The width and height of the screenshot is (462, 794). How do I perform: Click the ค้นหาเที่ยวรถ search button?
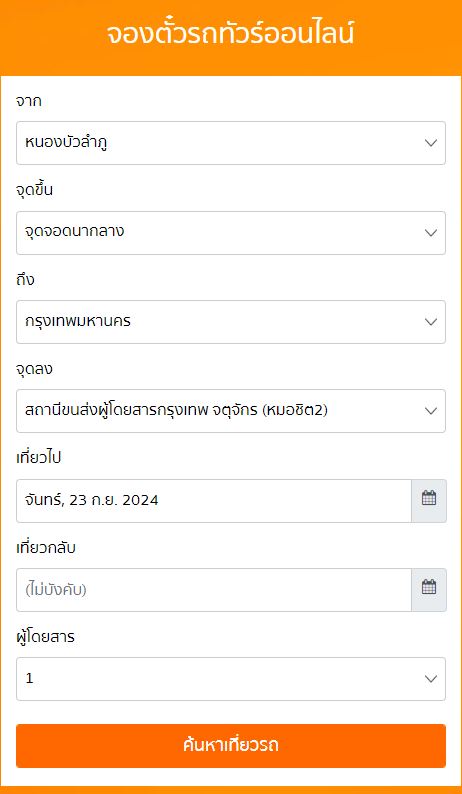231,746
